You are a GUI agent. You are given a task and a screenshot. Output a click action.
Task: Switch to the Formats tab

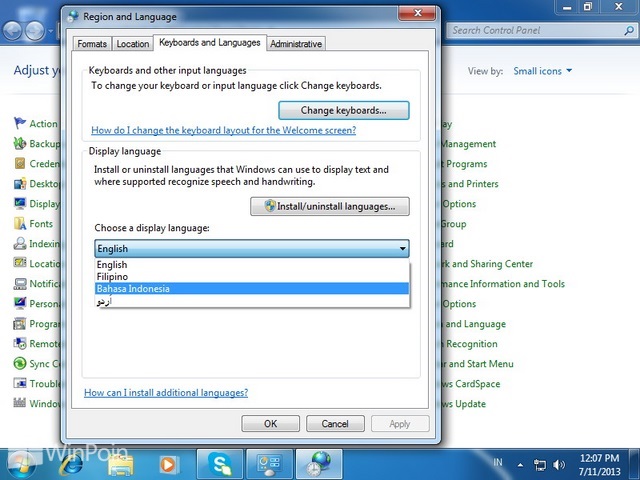pyautogui.click(x=92, y=44)
